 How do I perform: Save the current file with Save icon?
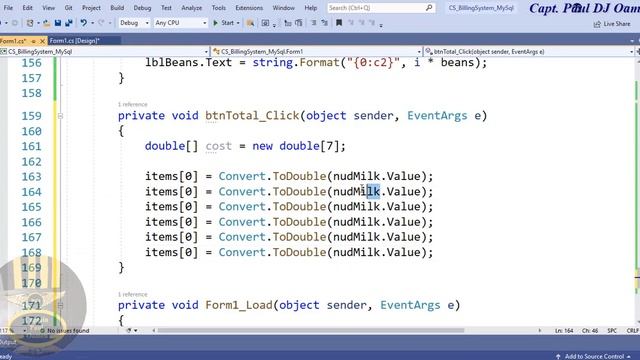(58, 23)
